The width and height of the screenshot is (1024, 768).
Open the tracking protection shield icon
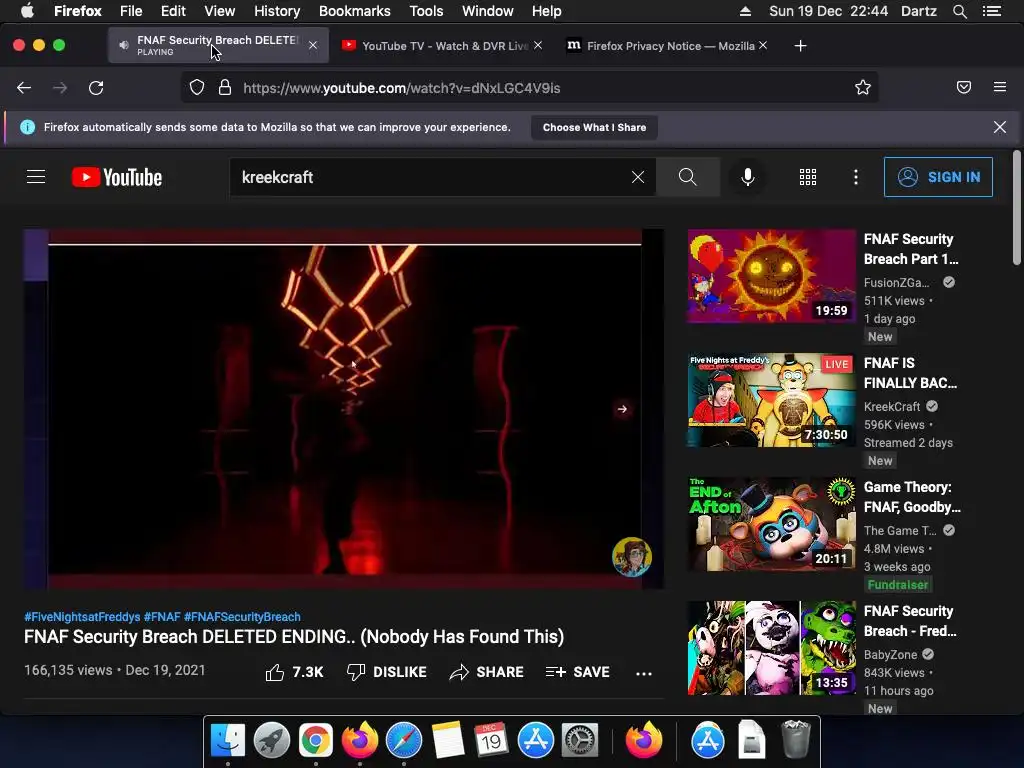tap(197, 88)
